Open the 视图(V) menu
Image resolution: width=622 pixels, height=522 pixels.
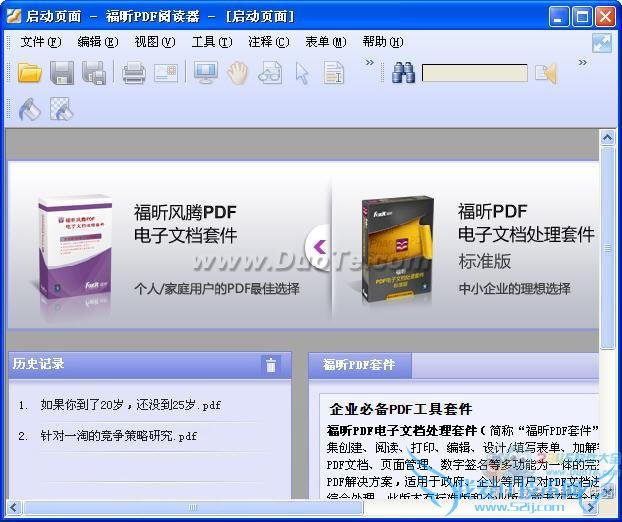(x=155, y=42)
